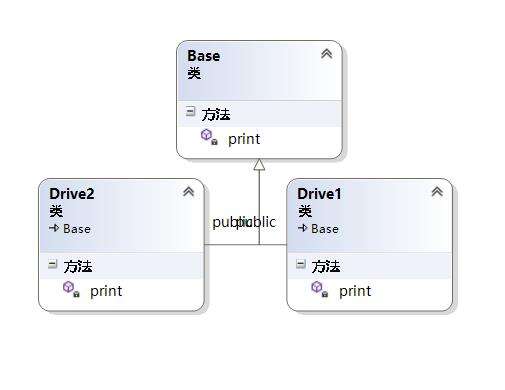Click the Base link in Drive2 header

77,229
